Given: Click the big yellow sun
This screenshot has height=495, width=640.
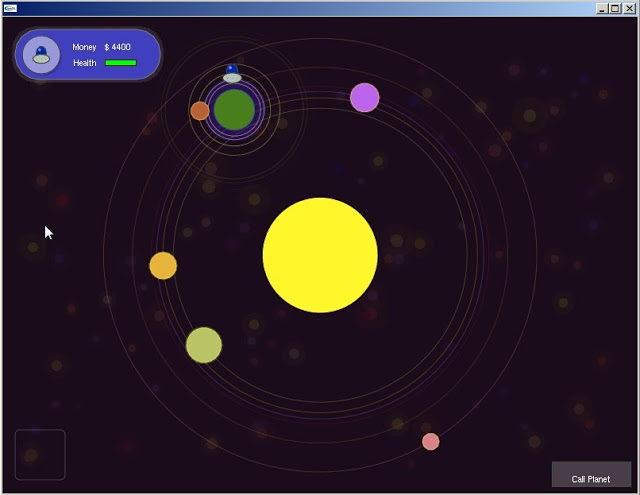Looking at the screenshot, I should [x=320, y=255].
